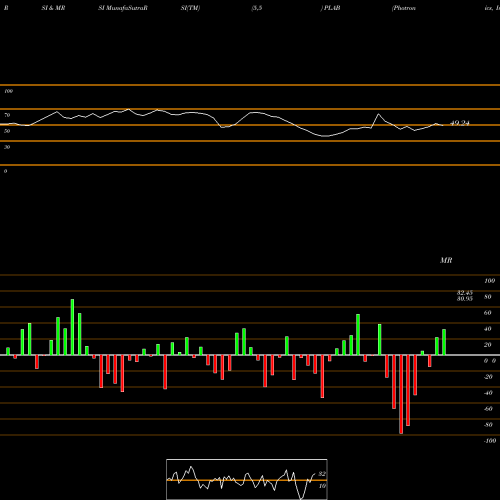The height and width of the screenshot is (500, 500).
Task: Click the 'SI(TM)' header label
Action: pos(190,8)
